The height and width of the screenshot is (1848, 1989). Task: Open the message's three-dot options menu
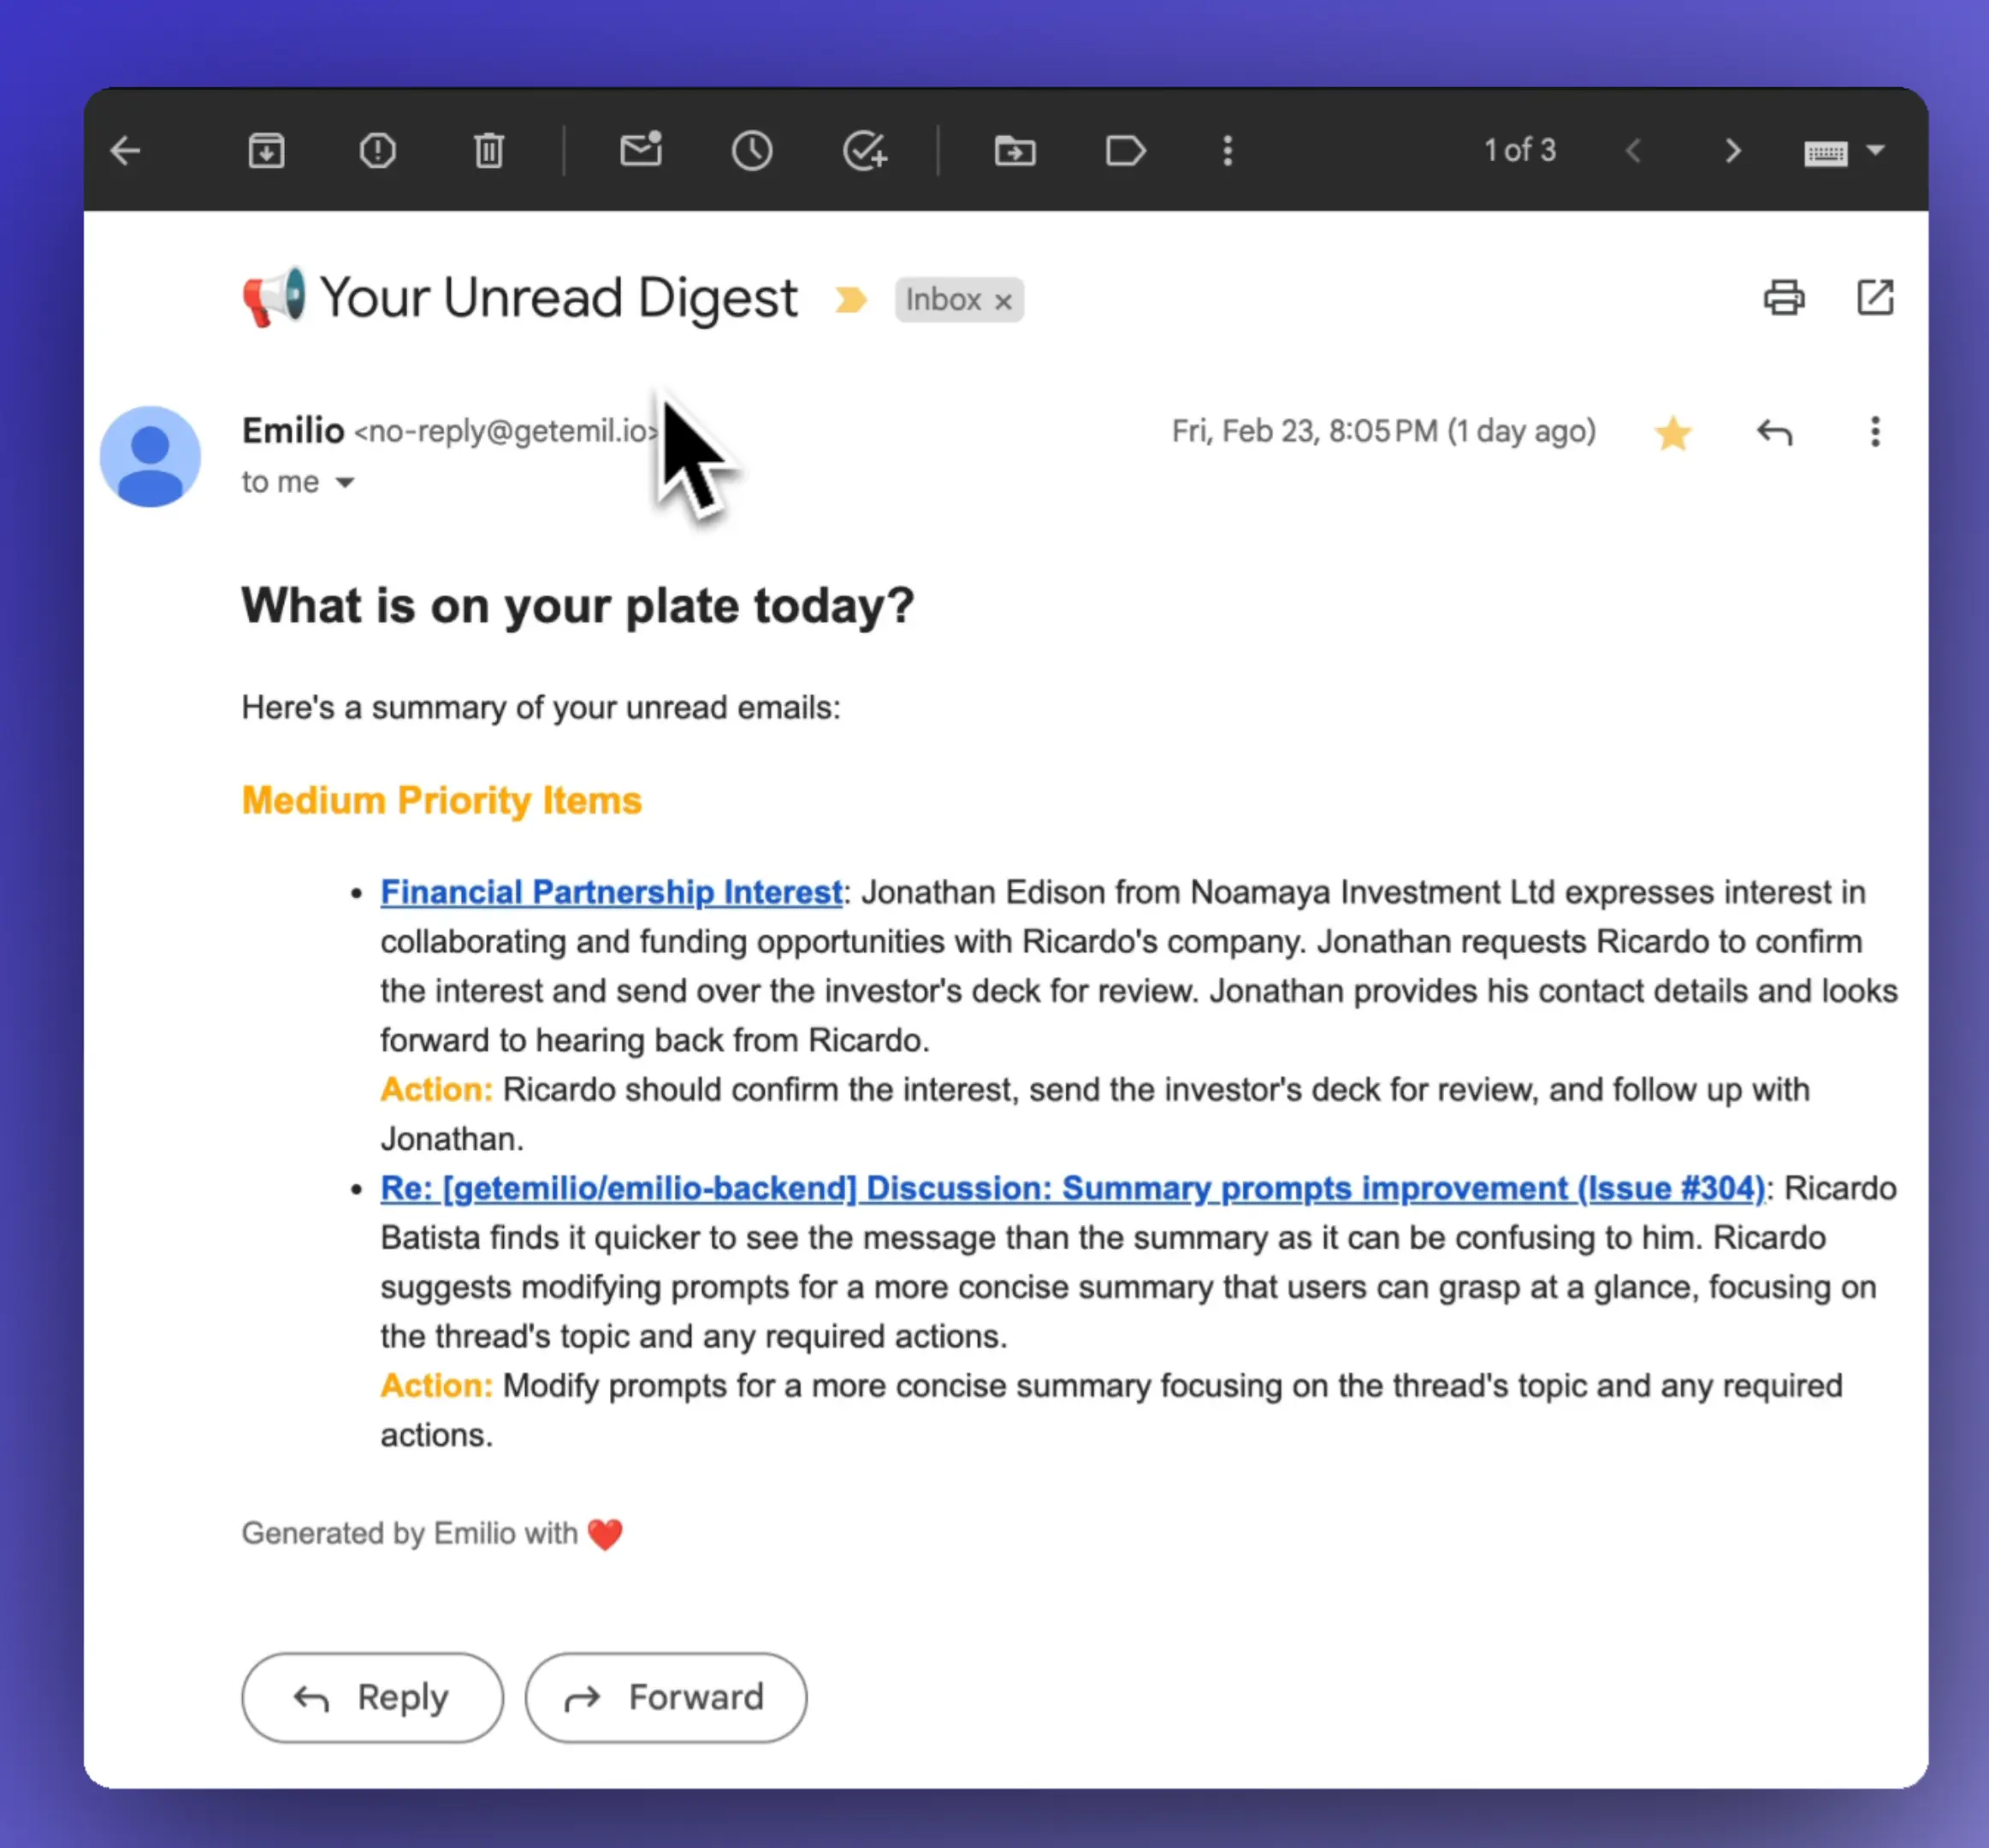(1874, 432)
